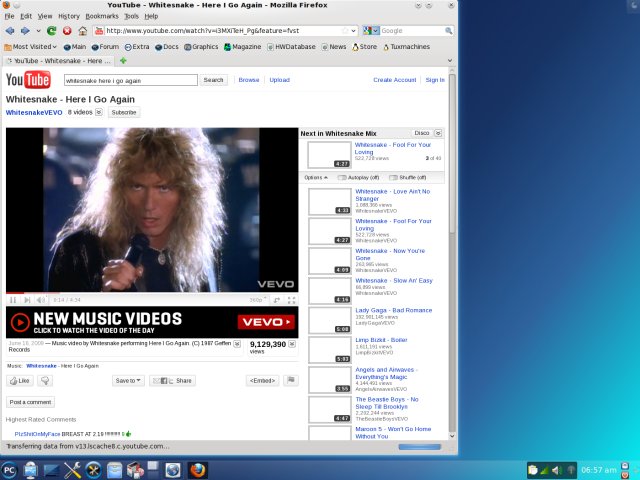Open the Bookmarks menu
The width and height of the screenshot is (640, 480).
pyautogui.click(x=101, y=16)
